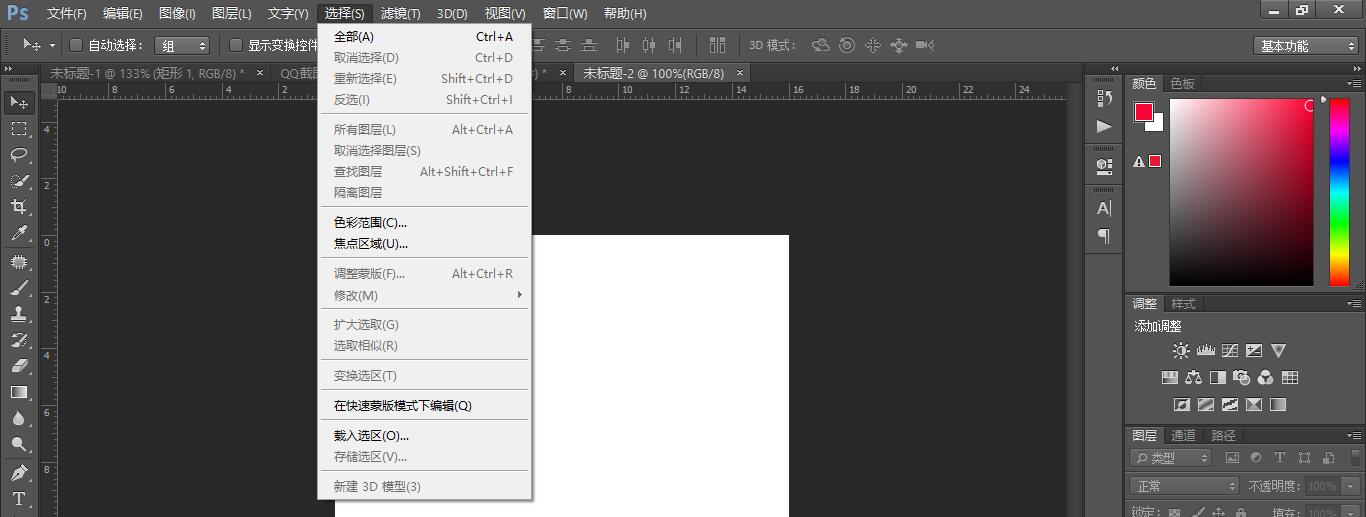Viewport: 1366px width, 517px height.
Task: Select the Horizontal Type tool
Action: [19, 498]
